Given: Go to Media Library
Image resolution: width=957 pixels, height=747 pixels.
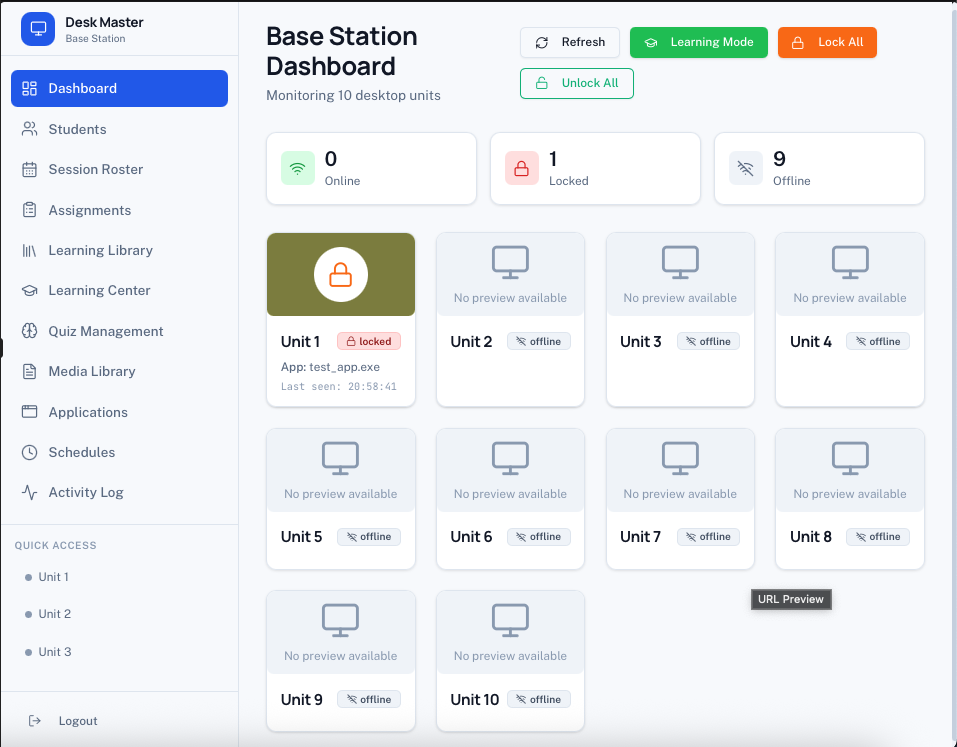Looking at the screenshot, I should (120, 371).
